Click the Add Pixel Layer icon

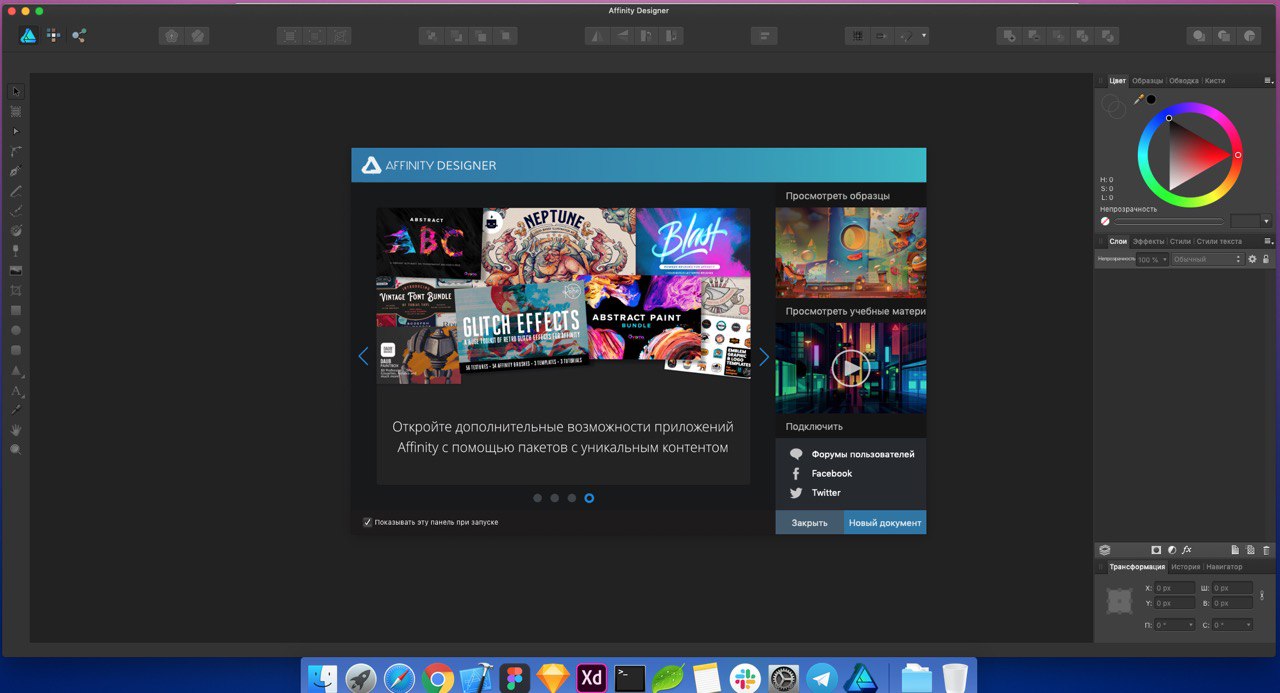click(1251, 550)
